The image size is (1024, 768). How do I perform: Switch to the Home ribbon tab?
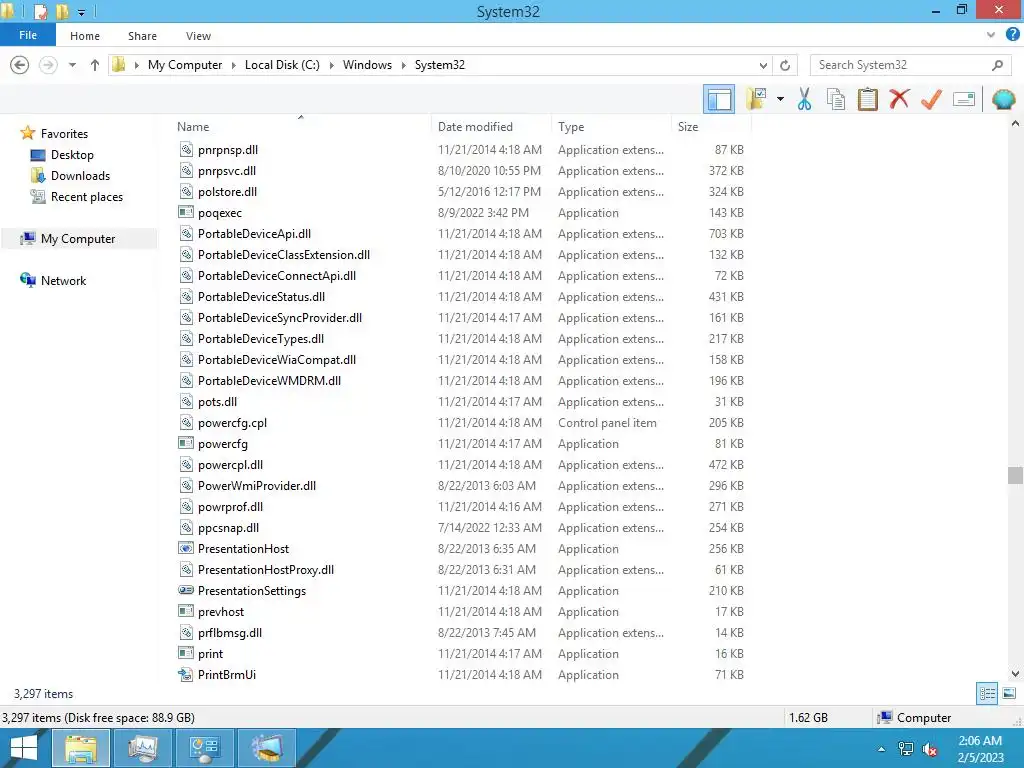(85, 36)
